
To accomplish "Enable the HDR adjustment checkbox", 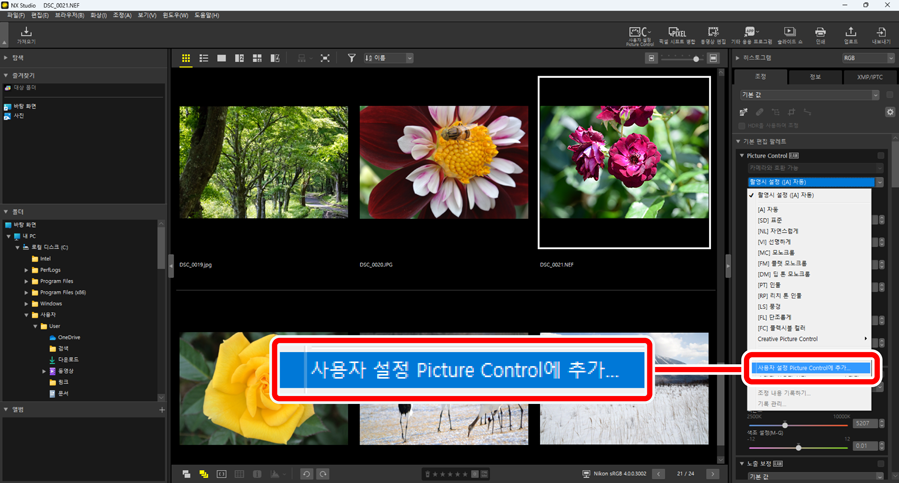I will (x=740, y=126).
